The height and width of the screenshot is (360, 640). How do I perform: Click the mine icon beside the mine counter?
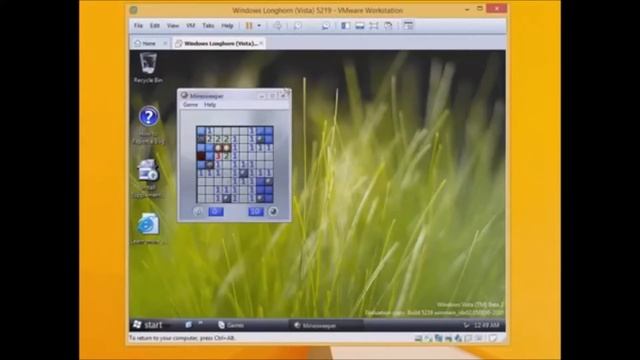click(x=273, y=211)
